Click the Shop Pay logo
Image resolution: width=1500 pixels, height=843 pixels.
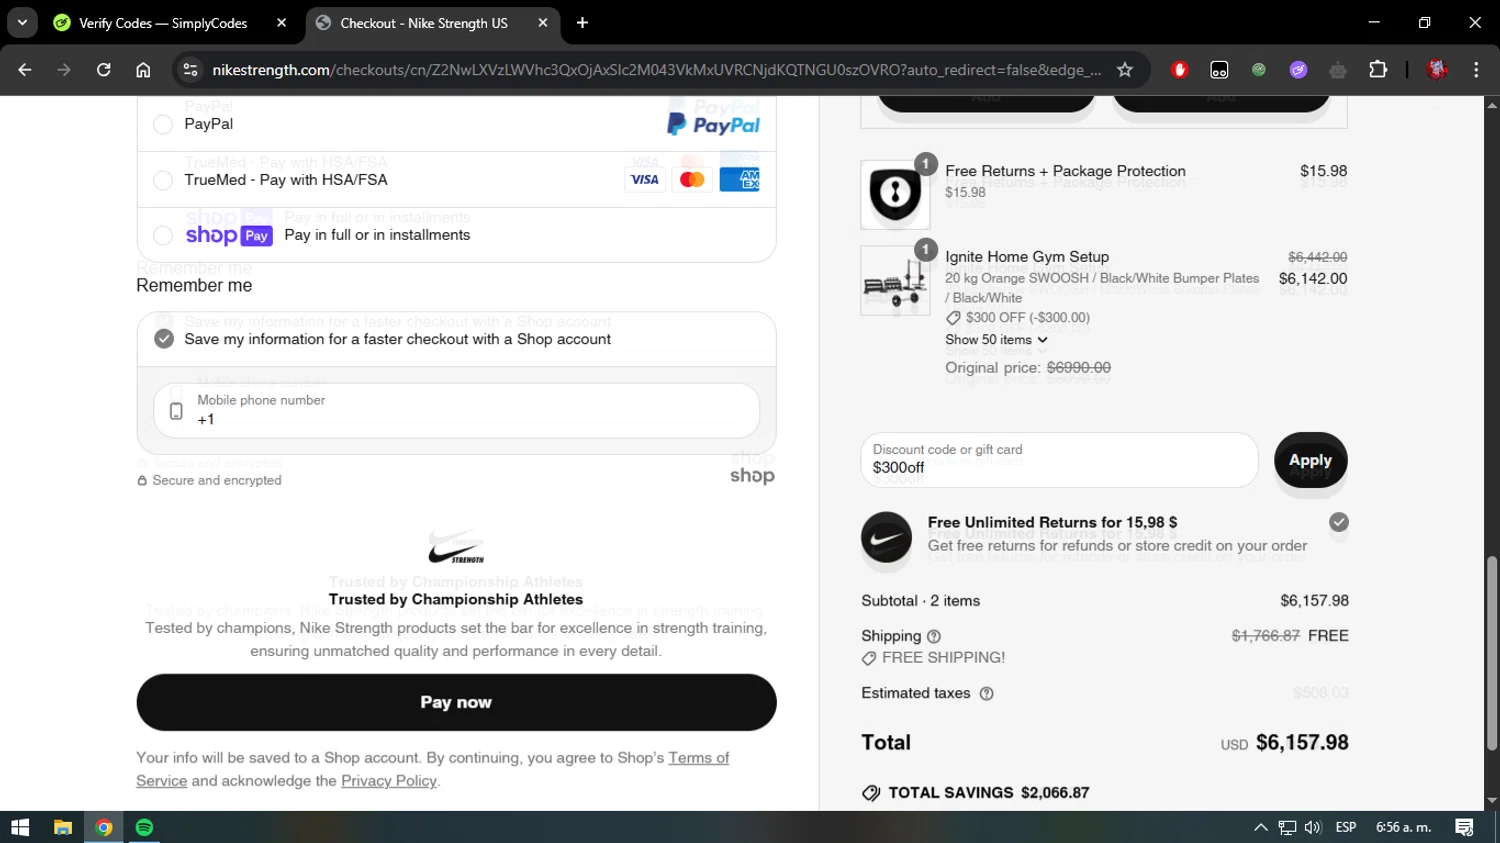[229, 235]
